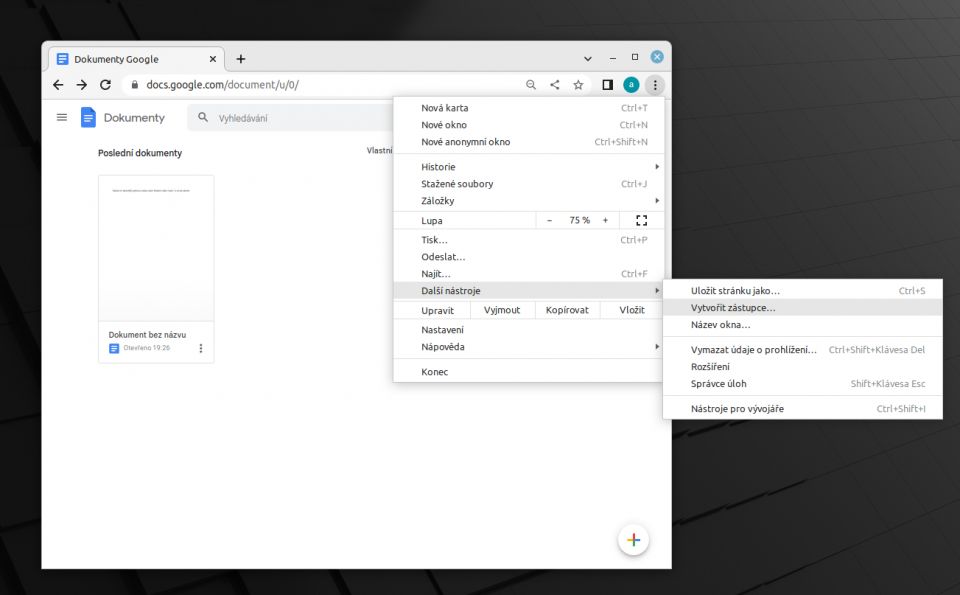This screenshot has height=595, width=960.
Task: Go forward with the forward arrow
Action: tap(81, 84)
